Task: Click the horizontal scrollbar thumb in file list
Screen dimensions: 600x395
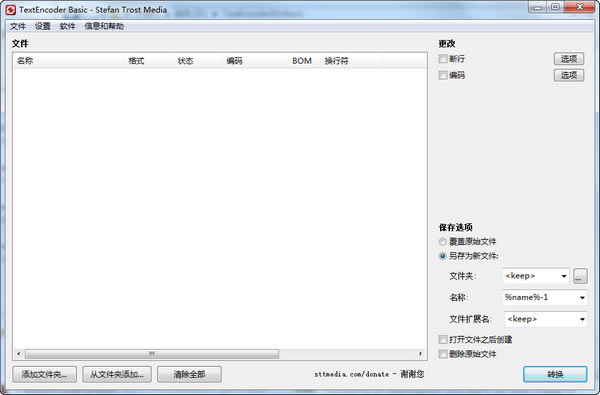Action: tap(152, 354)
